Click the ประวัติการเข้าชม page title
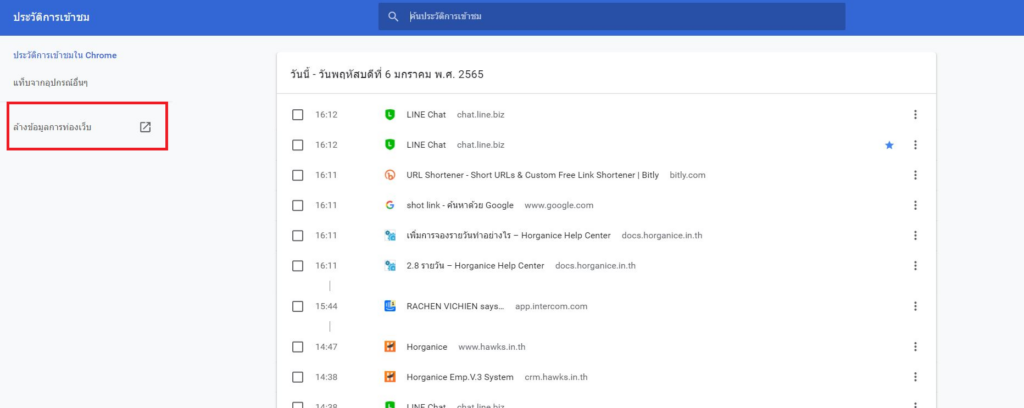1024x408 pixels. (x=51, y=17)
